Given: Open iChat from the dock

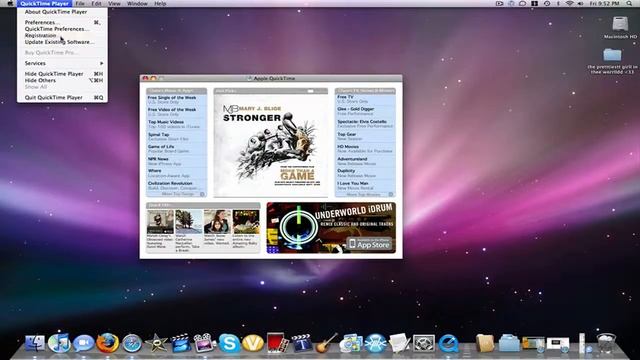Looking at the screenshot, I should coord(84,343).
